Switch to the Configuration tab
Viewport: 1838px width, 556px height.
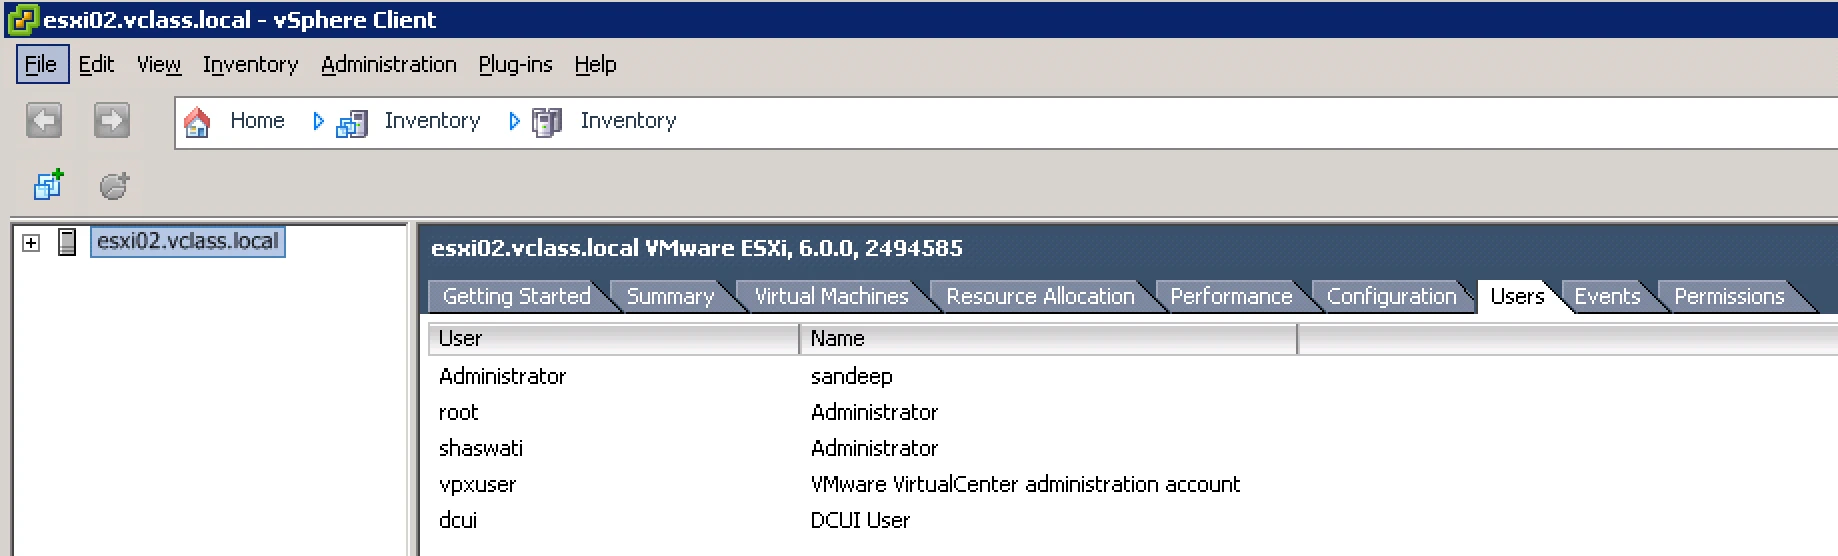pyautogui.click(x=1391, y=297)
